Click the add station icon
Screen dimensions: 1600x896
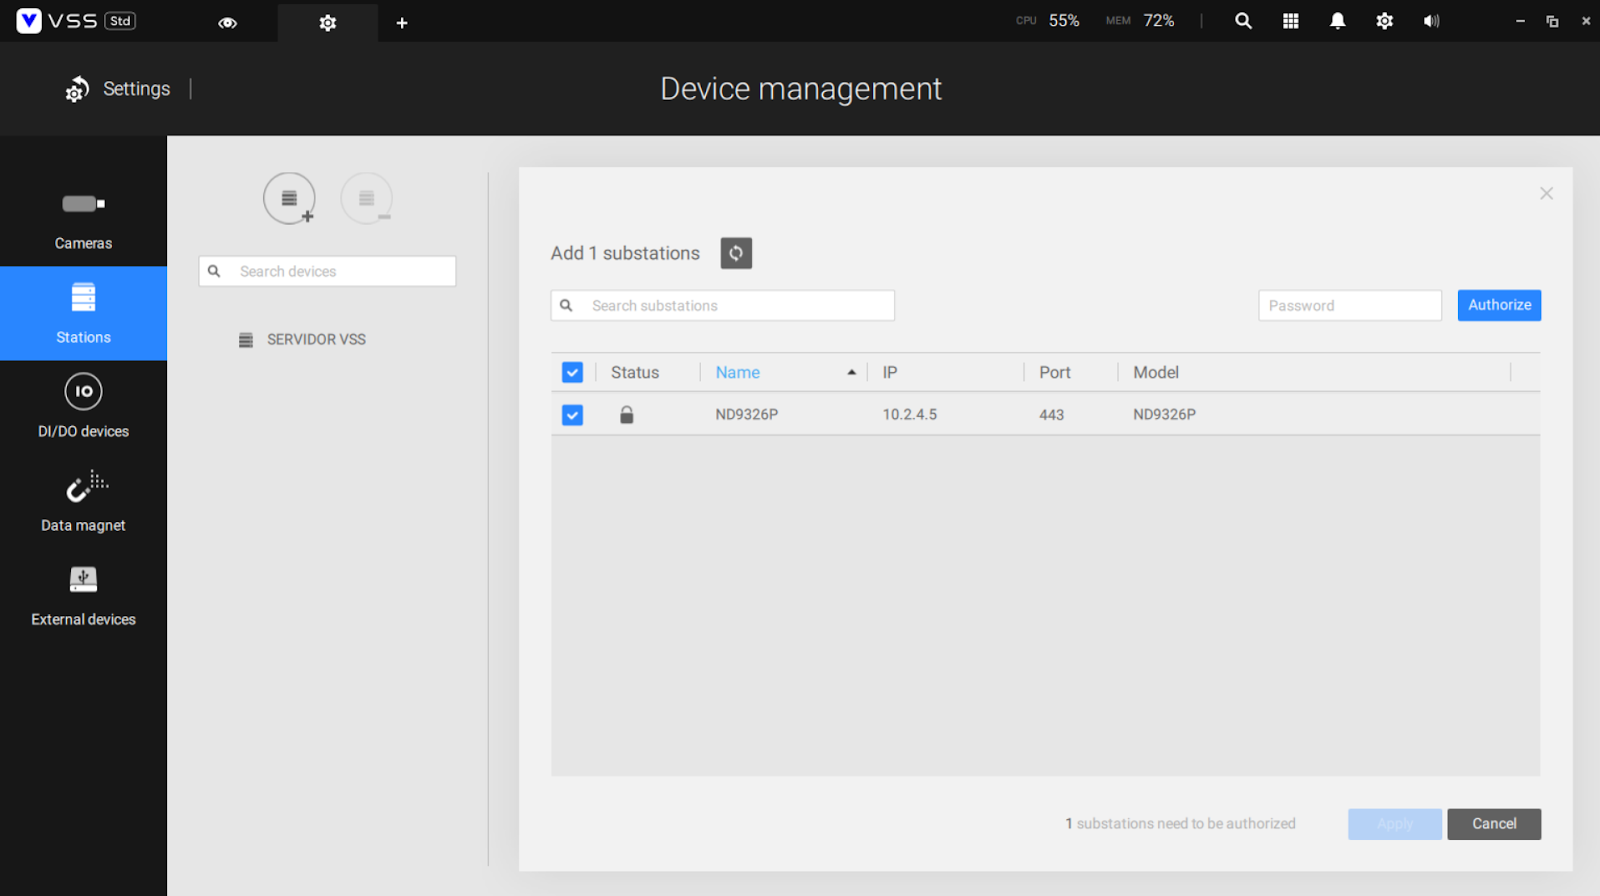point(289,198)
